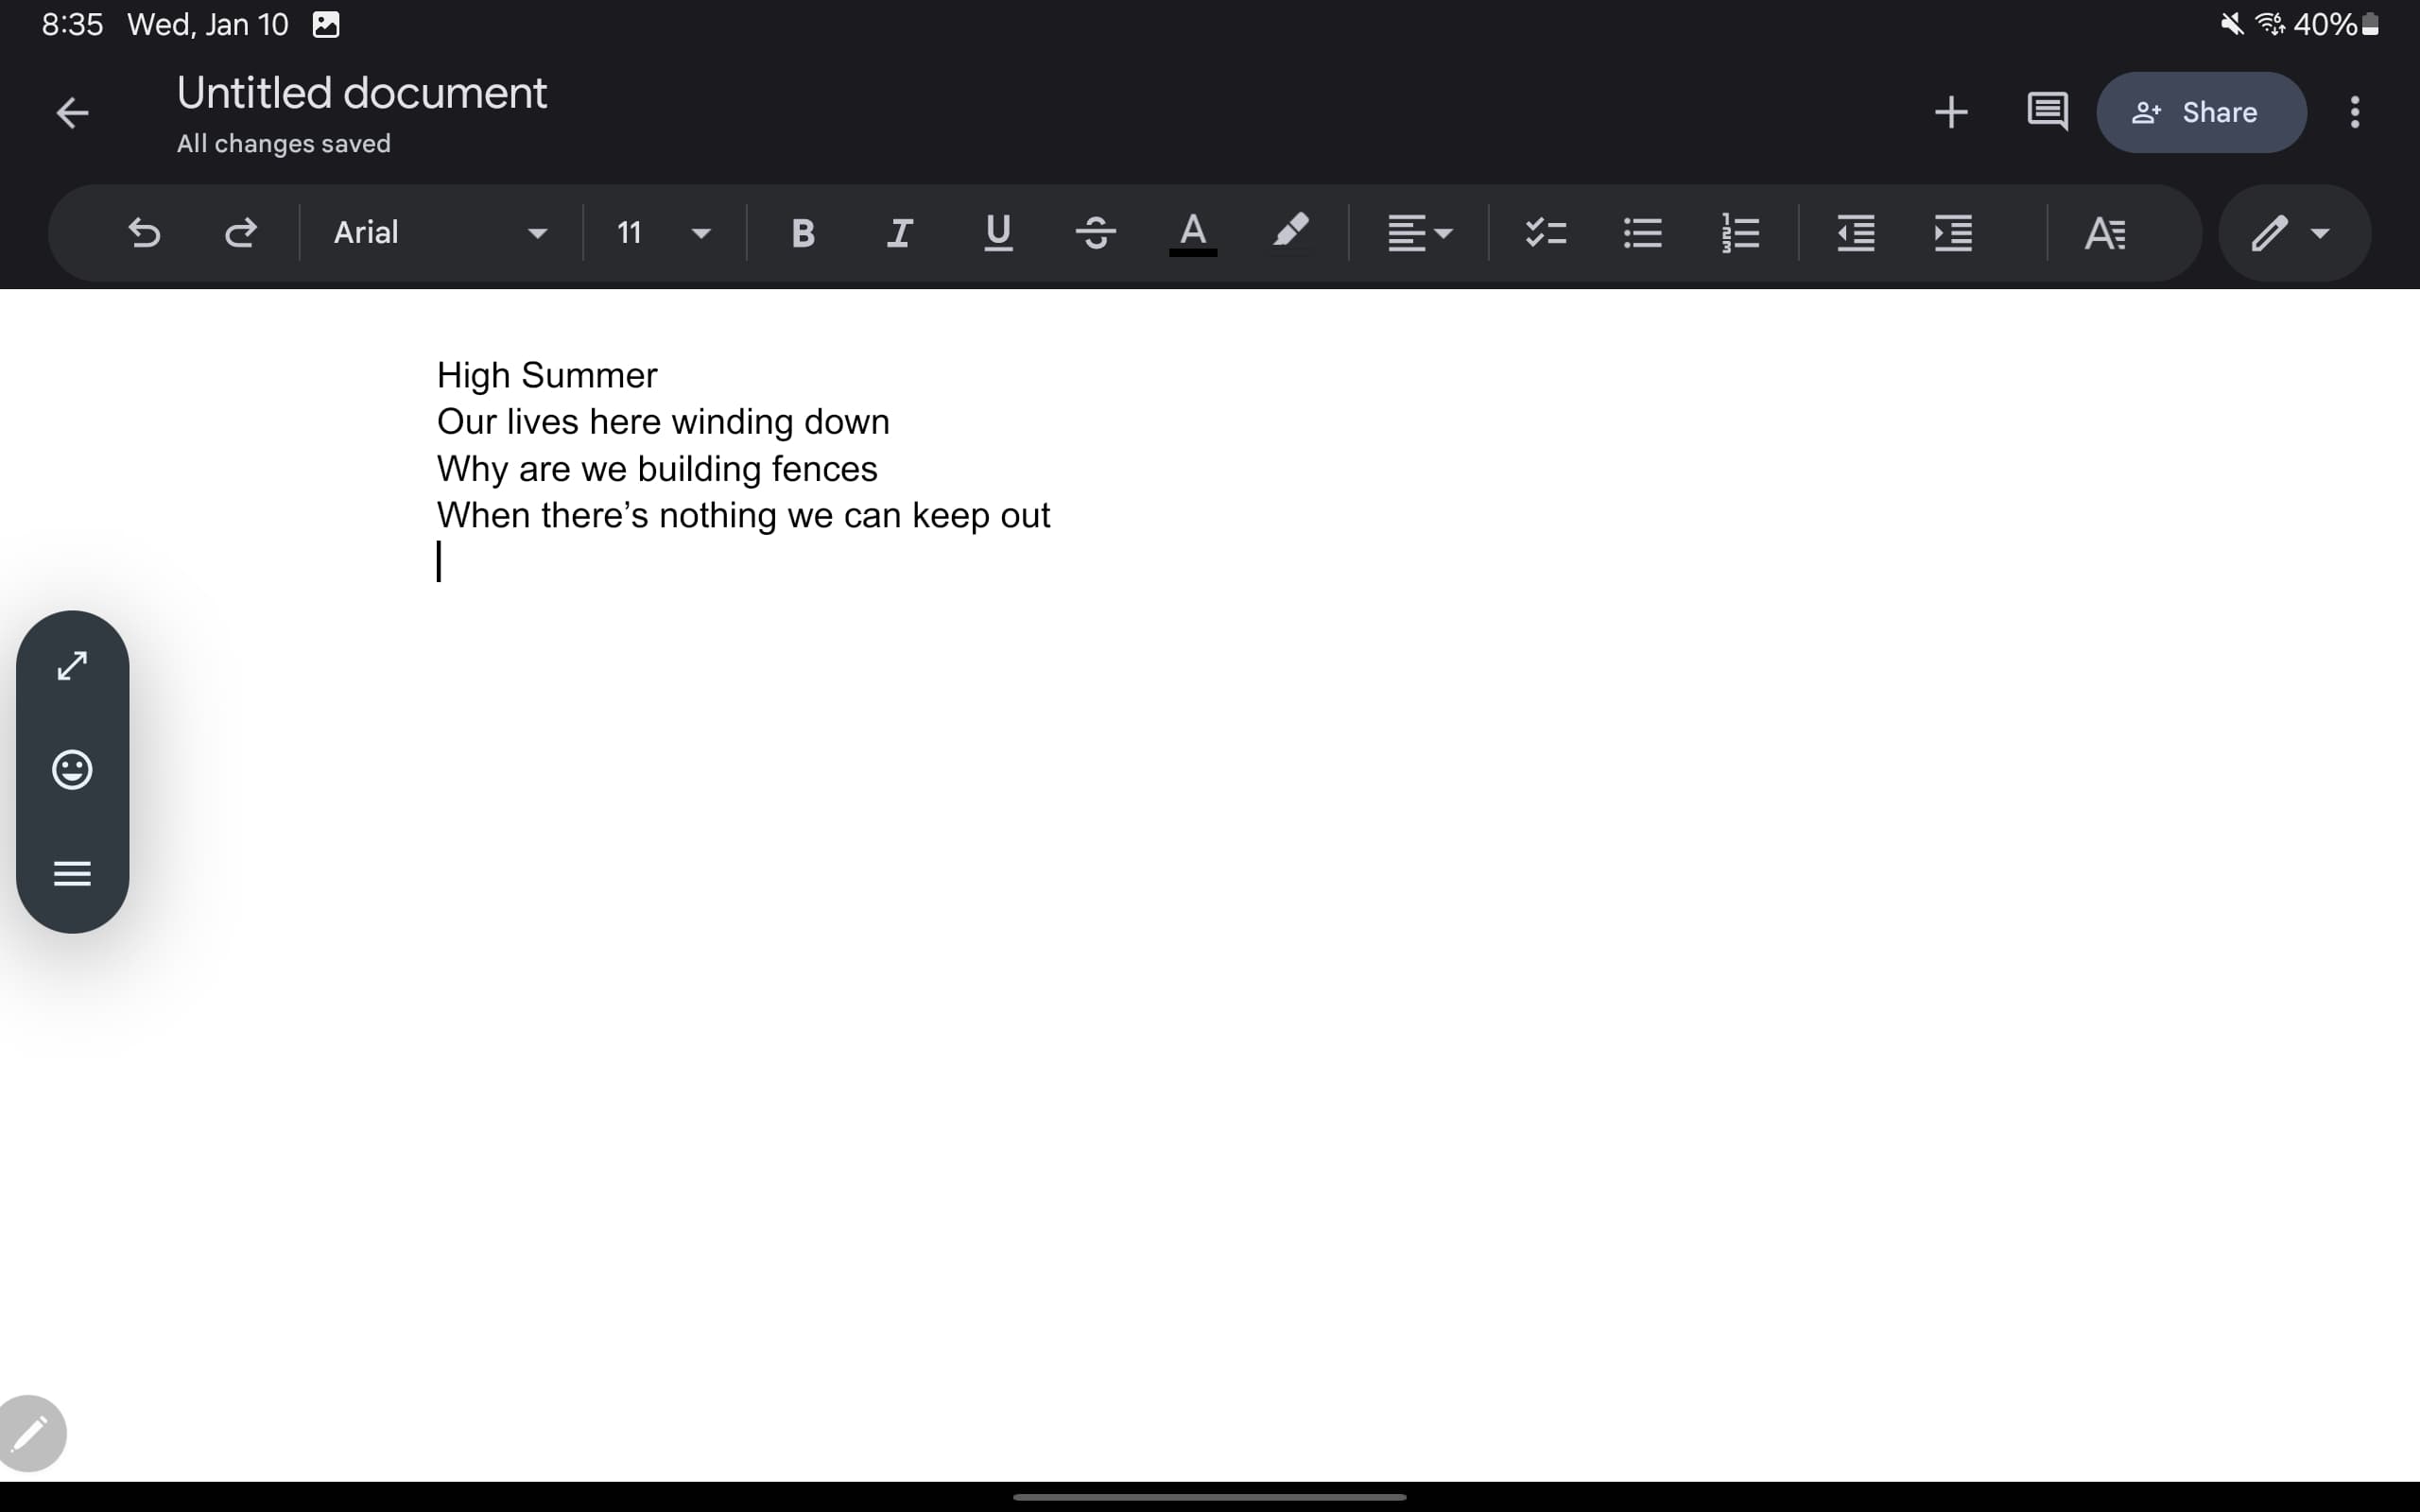Screen dimensions: 2420x1512
Task: Tap the emoji icon in the side panel
Action: (x=72, y=770)
